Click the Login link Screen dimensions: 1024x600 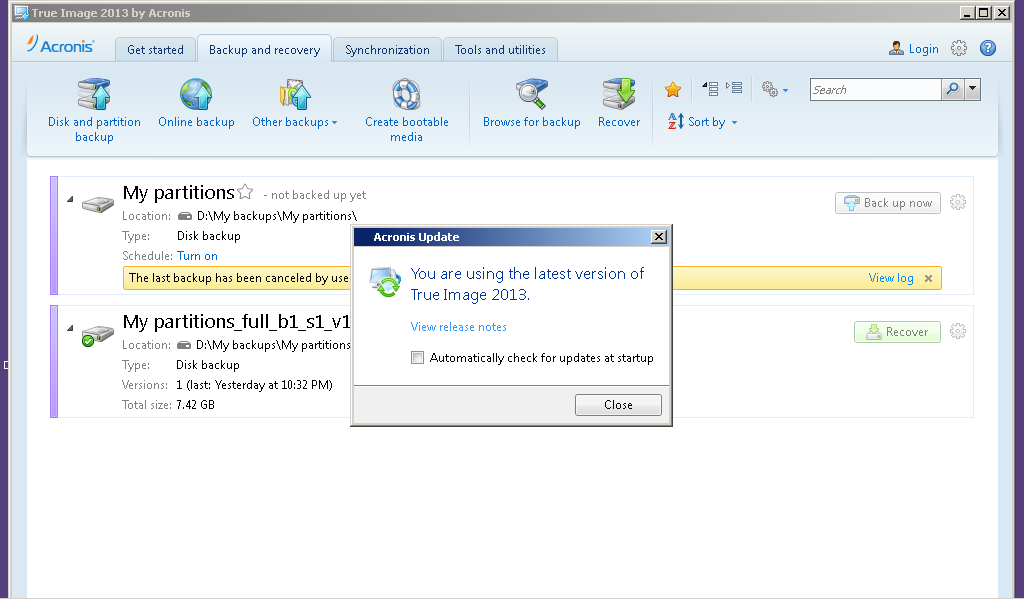pos(914,49)
